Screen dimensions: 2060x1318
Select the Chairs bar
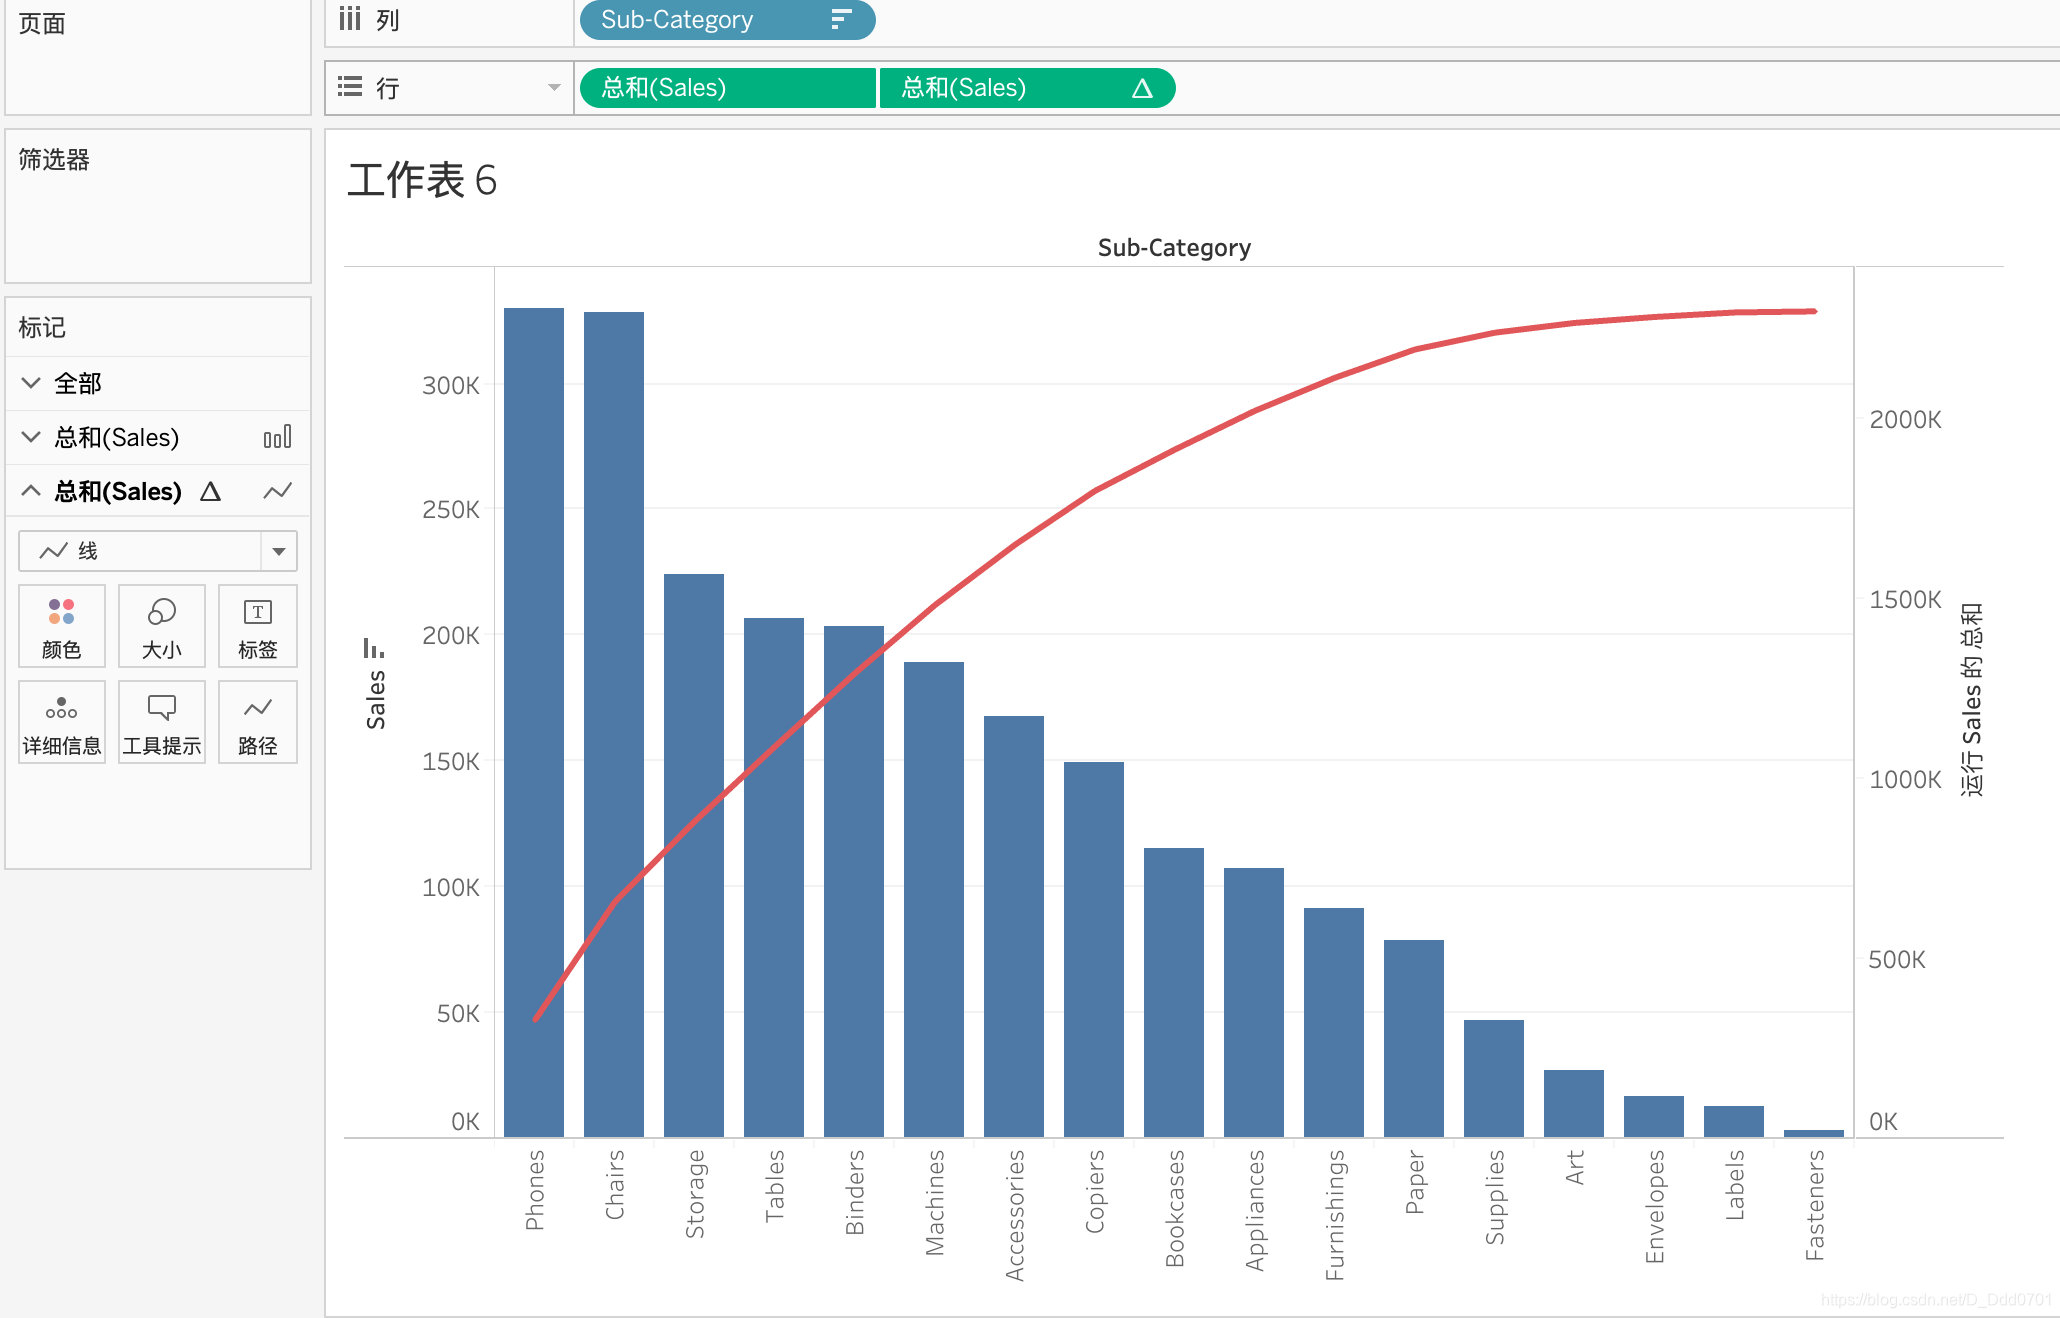tap(614, 724)
